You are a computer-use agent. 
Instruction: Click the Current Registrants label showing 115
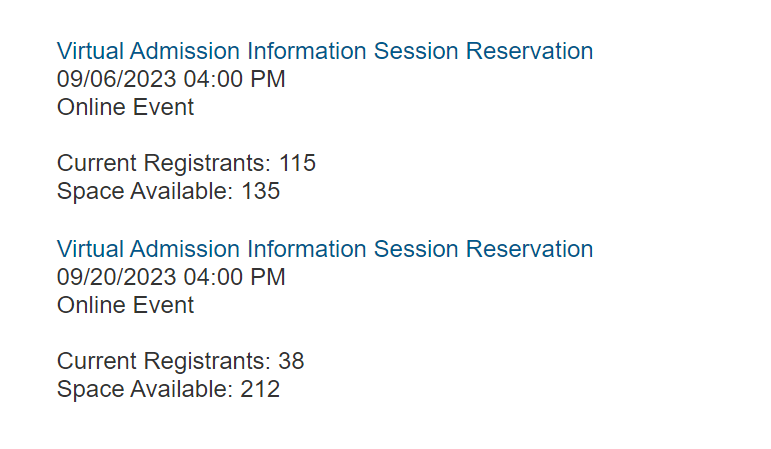tap(164, 164)
